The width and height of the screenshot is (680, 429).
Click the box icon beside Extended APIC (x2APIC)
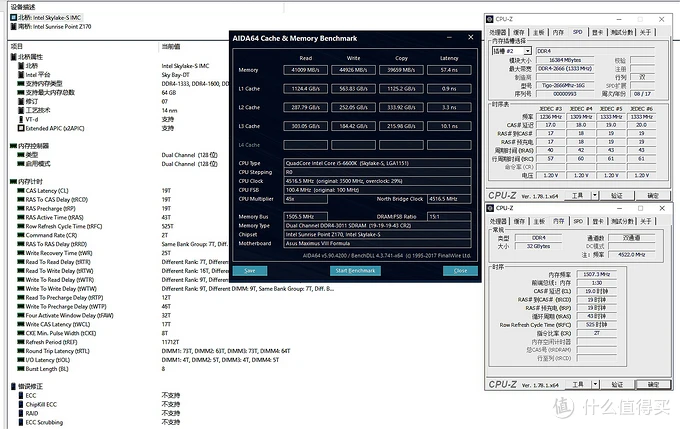pyautogui.click(x=21, y=128)
